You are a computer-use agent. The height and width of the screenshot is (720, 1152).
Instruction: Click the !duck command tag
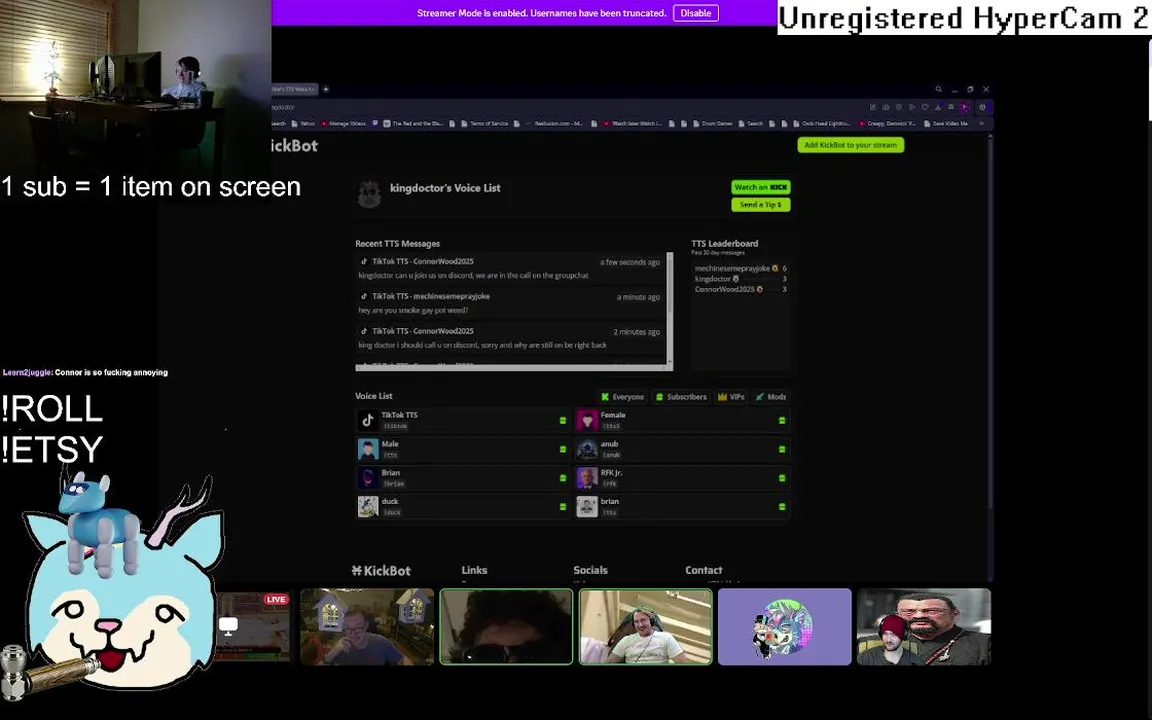392,512
